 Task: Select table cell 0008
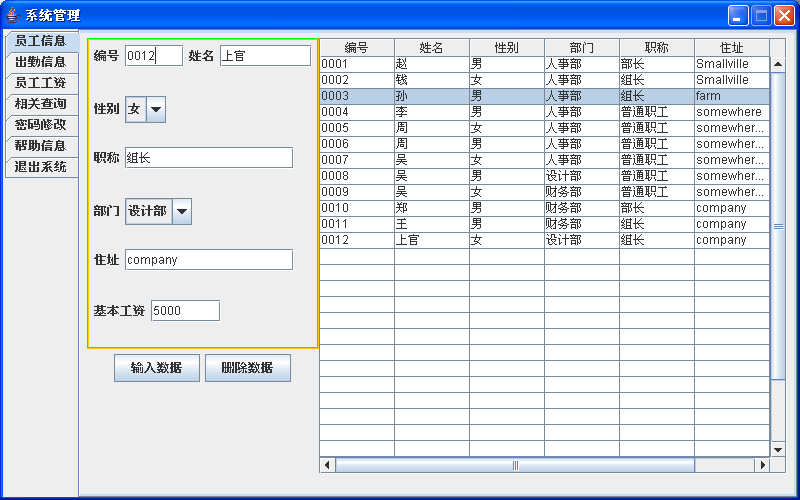[x=357, y=176]
